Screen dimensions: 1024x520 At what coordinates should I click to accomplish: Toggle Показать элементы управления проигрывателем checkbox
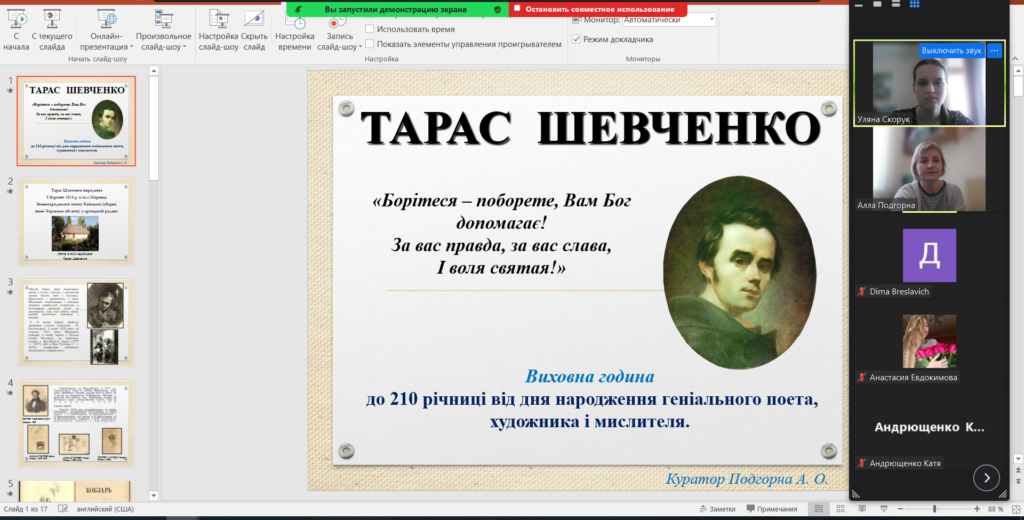click(370, 44)
